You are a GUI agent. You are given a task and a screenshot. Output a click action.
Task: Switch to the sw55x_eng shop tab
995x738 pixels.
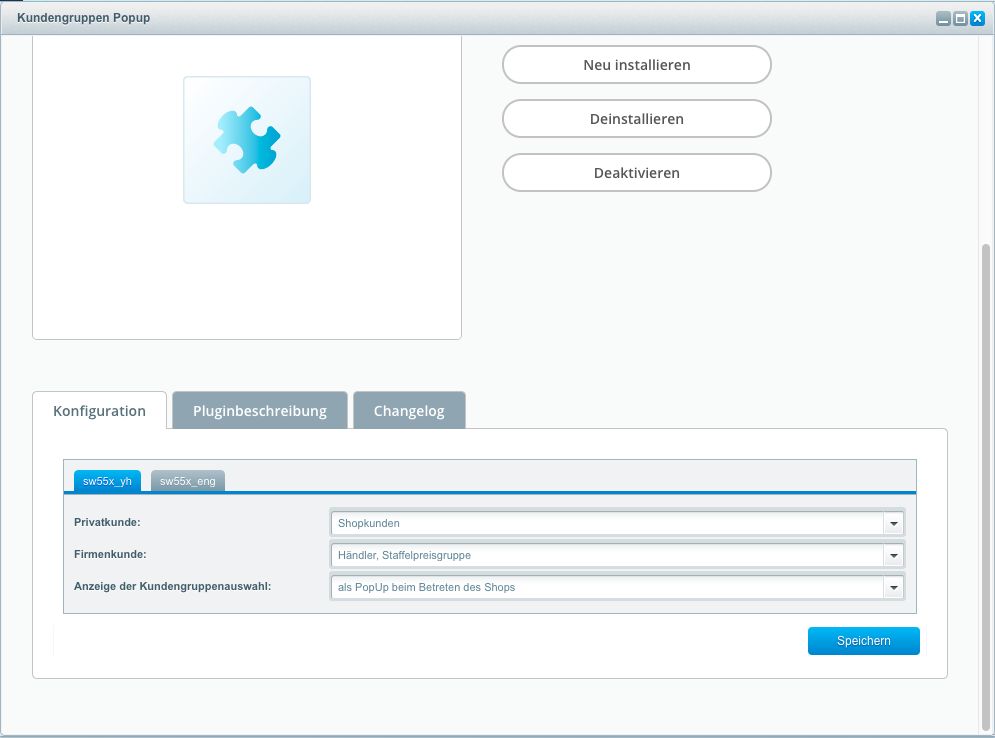coord(188,481)
